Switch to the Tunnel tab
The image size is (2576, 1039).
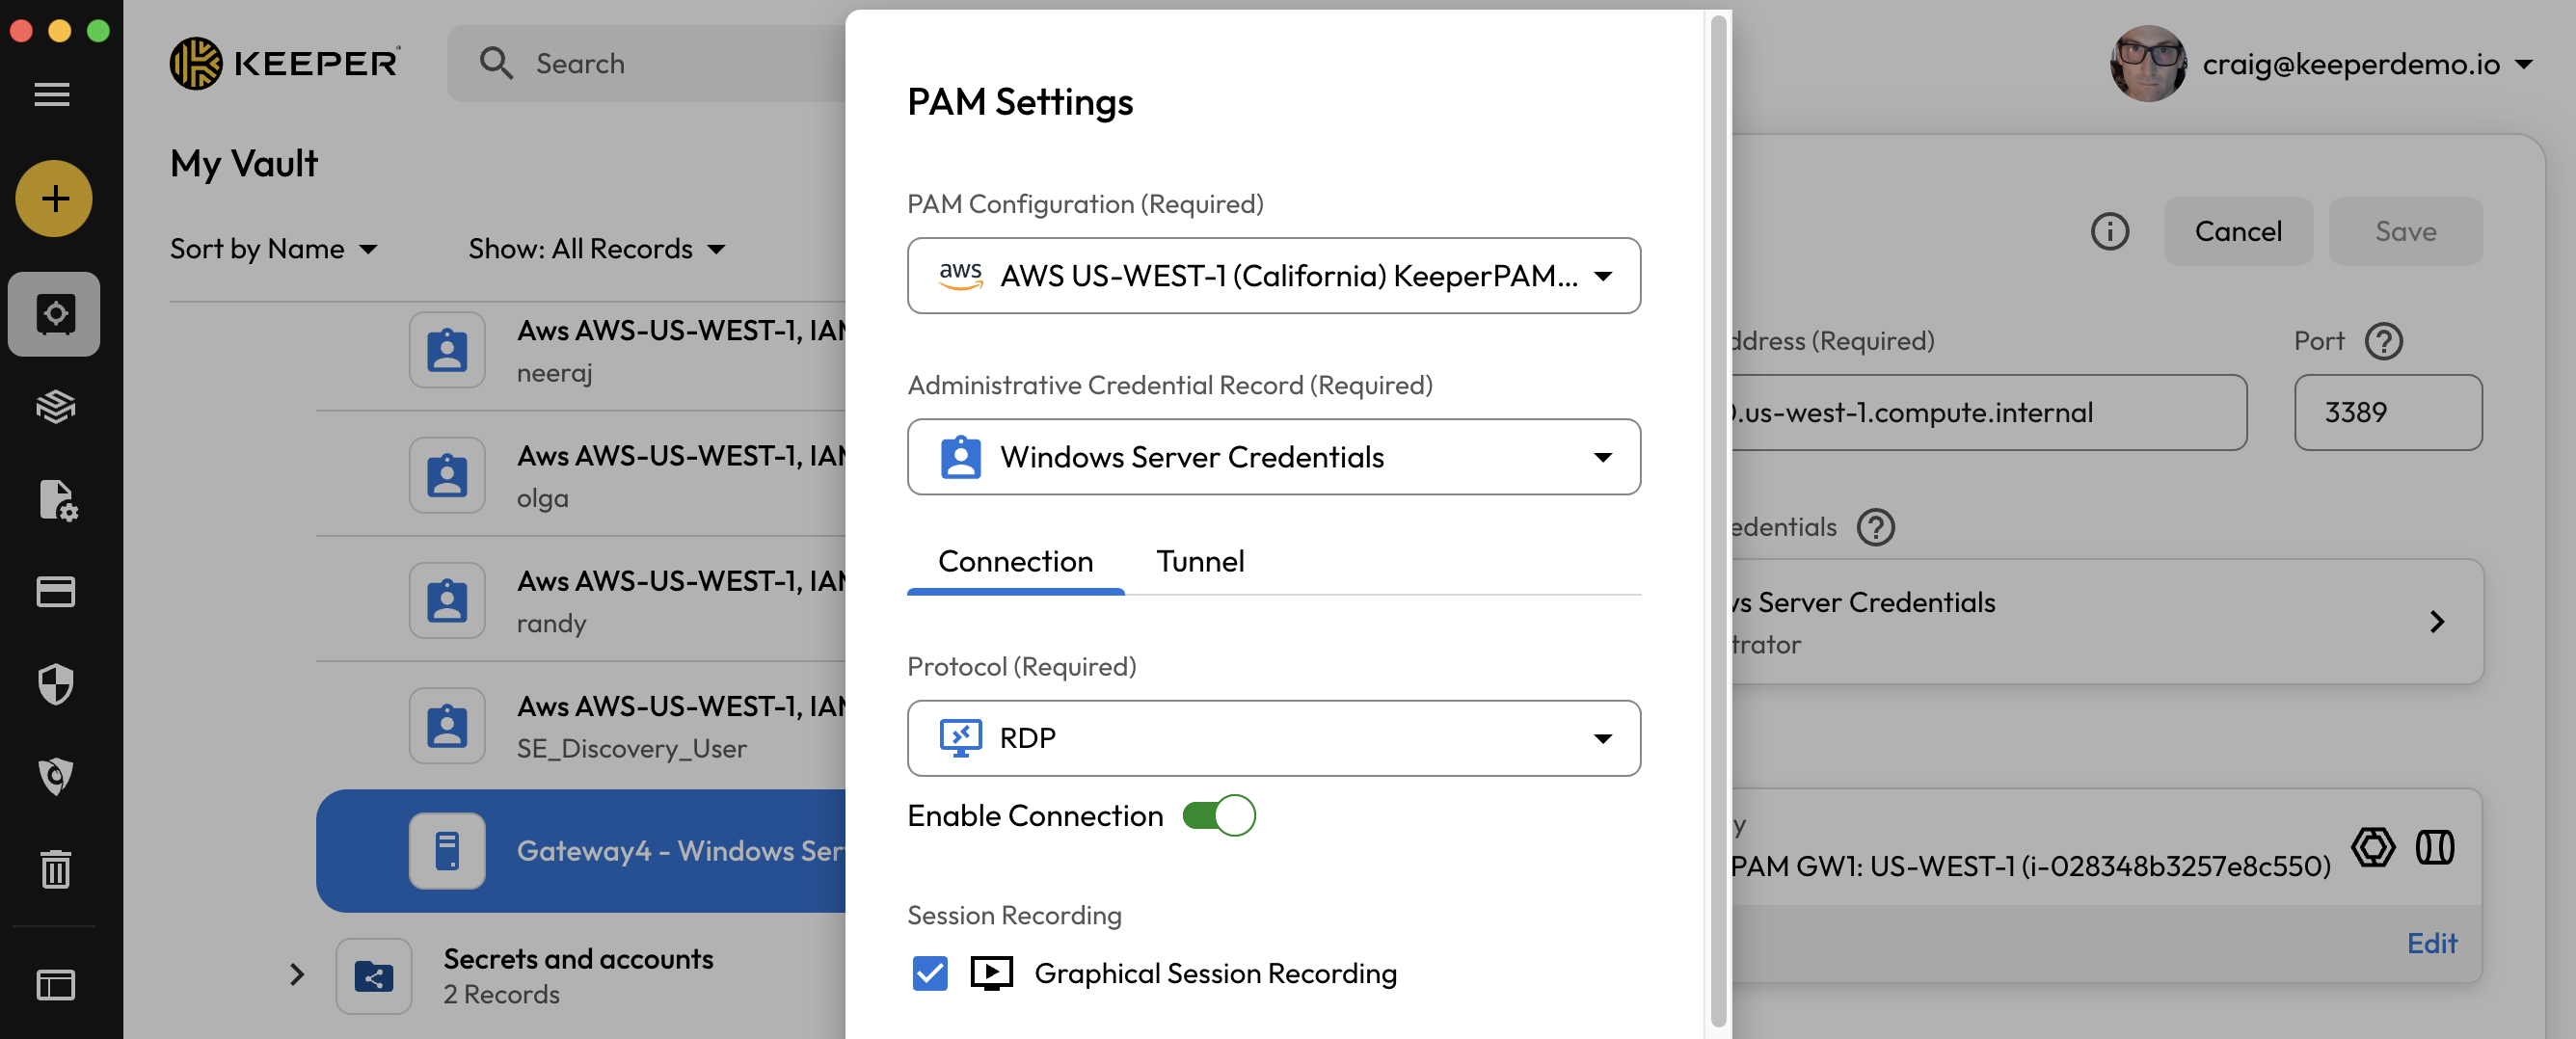1200,561
